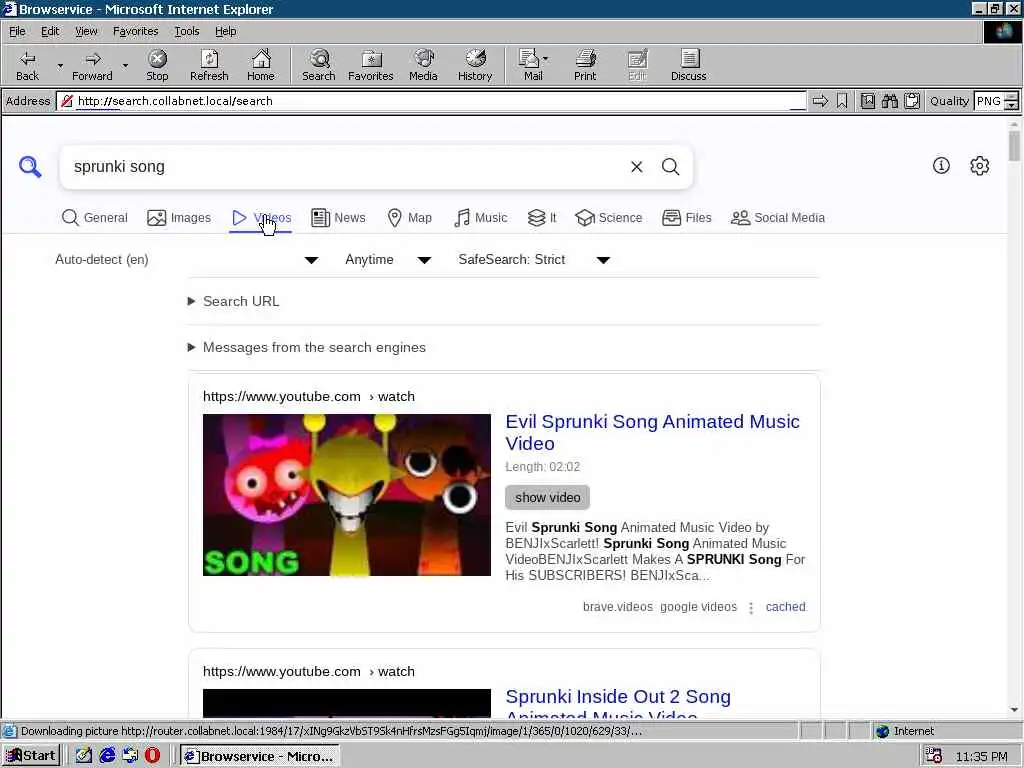Viewport: 1024px width, 768px height.
Task: Stop page loading with Stop button
Action: (x=157, y=65)
